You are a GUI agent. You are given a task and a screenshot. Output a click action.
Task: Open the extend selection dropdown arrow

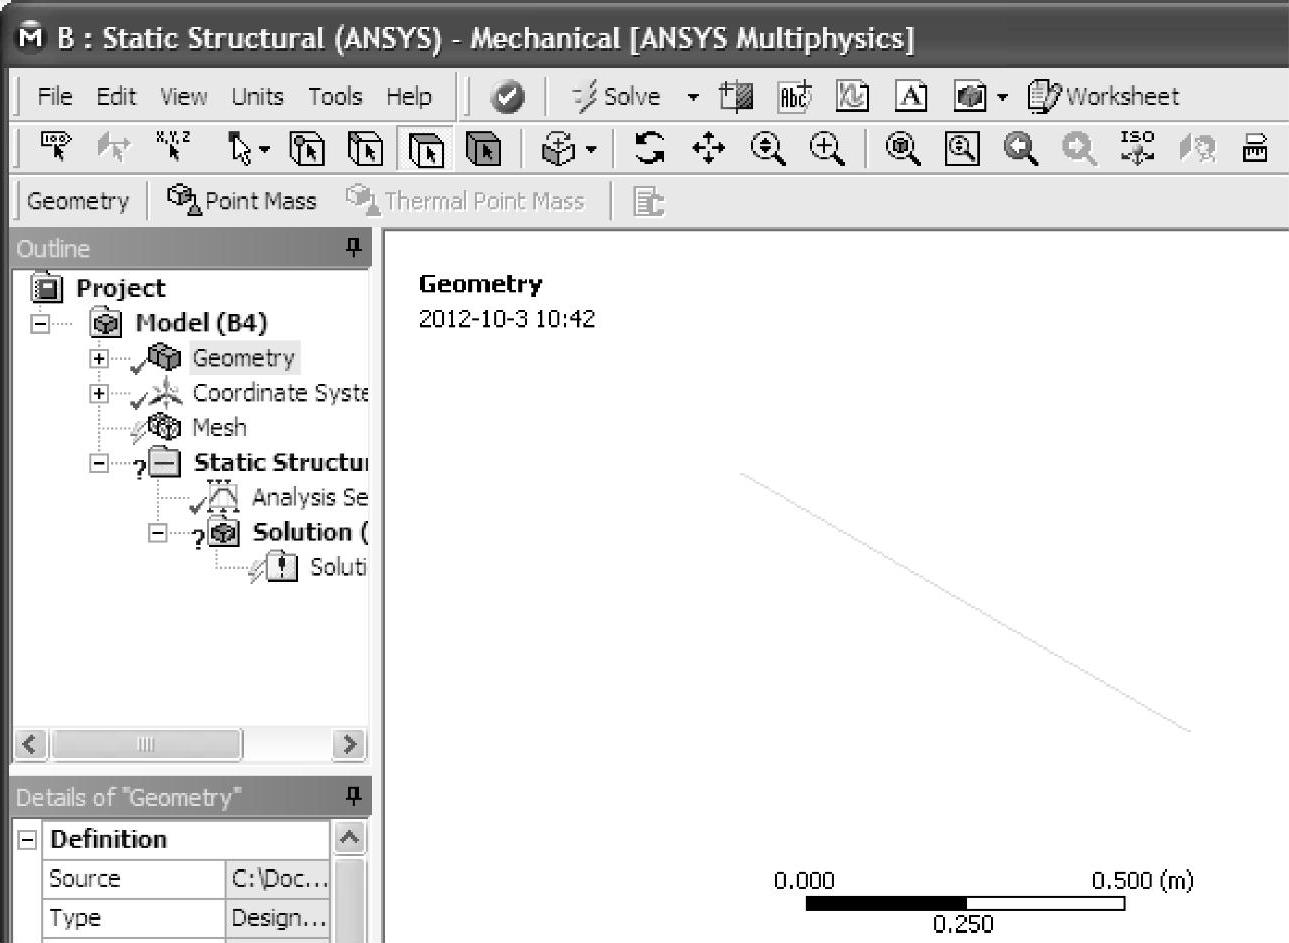pyautogui.click(x=591, y=150)
